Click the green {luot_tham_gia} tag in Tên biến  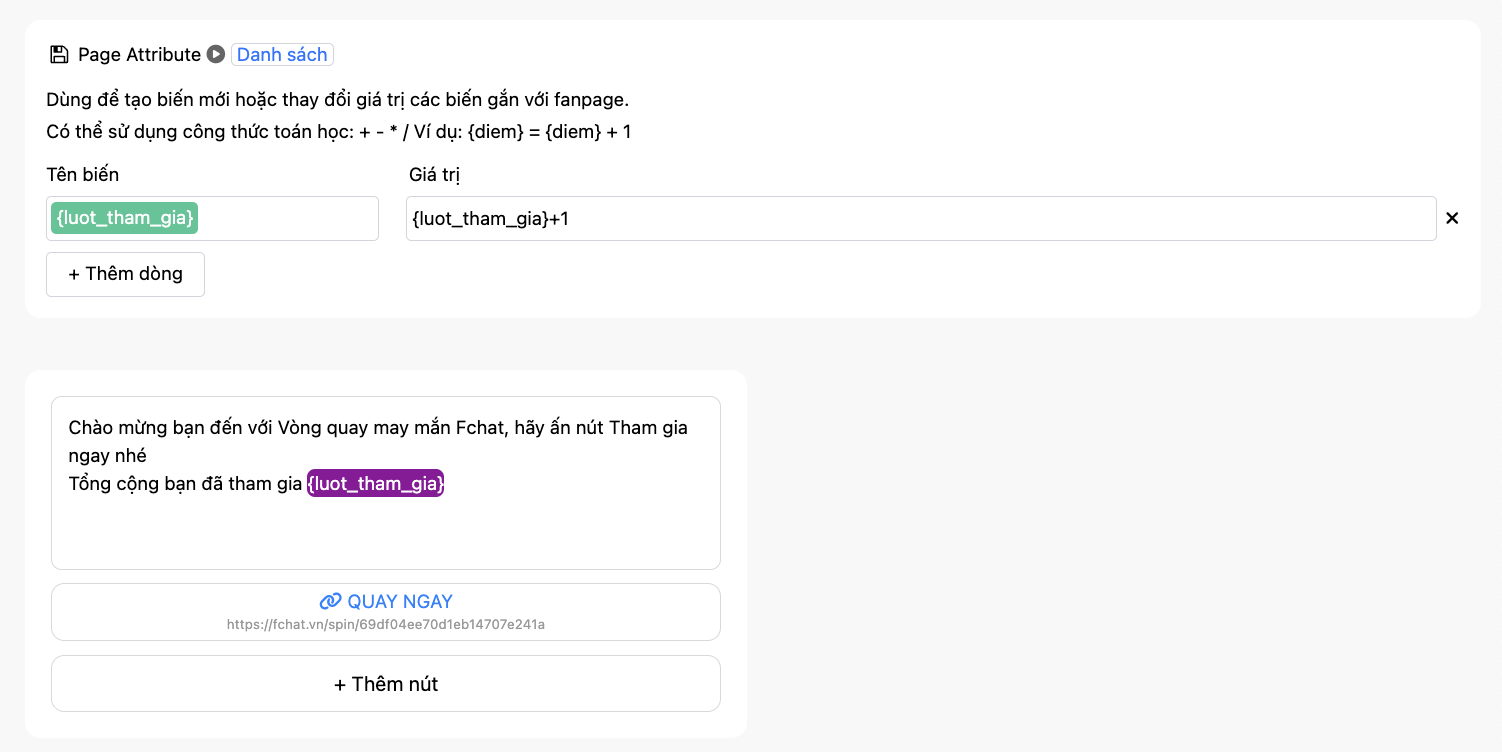pyautogui.click(x=125, y=218)
